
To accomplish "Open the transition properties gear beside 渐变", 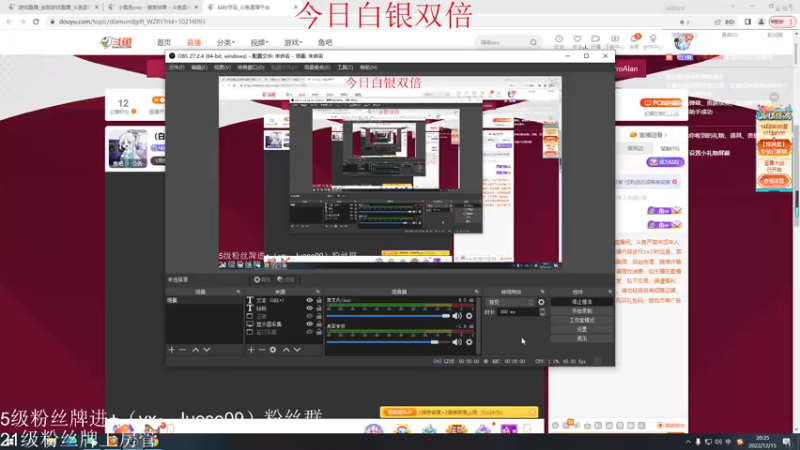I will [x=541, y=302].
